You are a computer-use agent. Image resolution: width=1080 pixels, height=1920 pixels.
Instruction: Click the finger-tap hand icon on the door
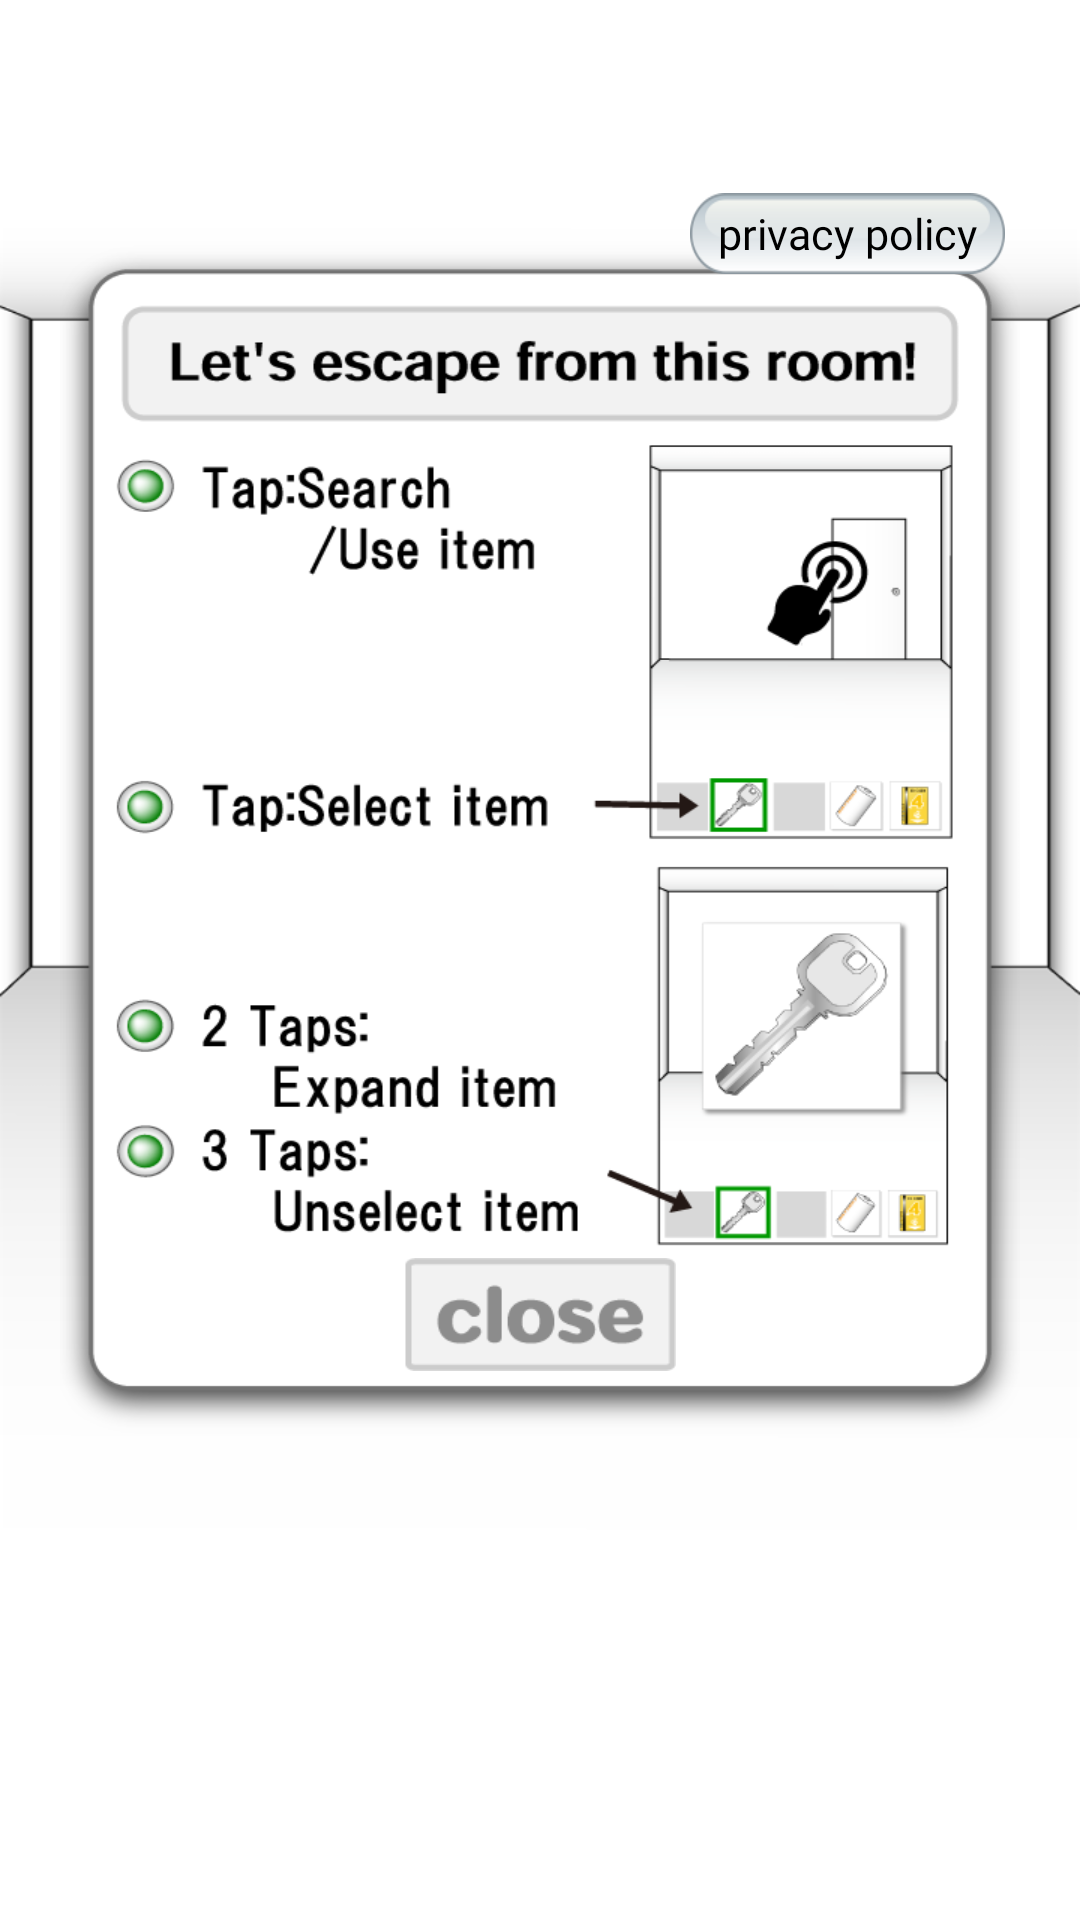(x=817, y=591)
